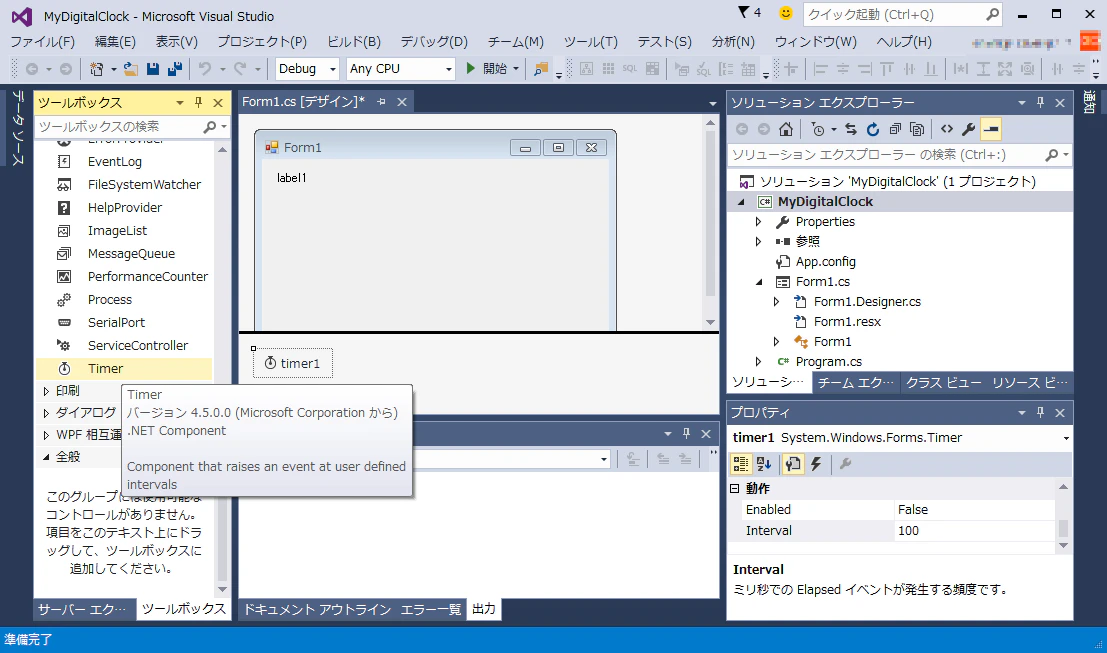Click the Property Pages wrench icon

(x=845, y=464)
